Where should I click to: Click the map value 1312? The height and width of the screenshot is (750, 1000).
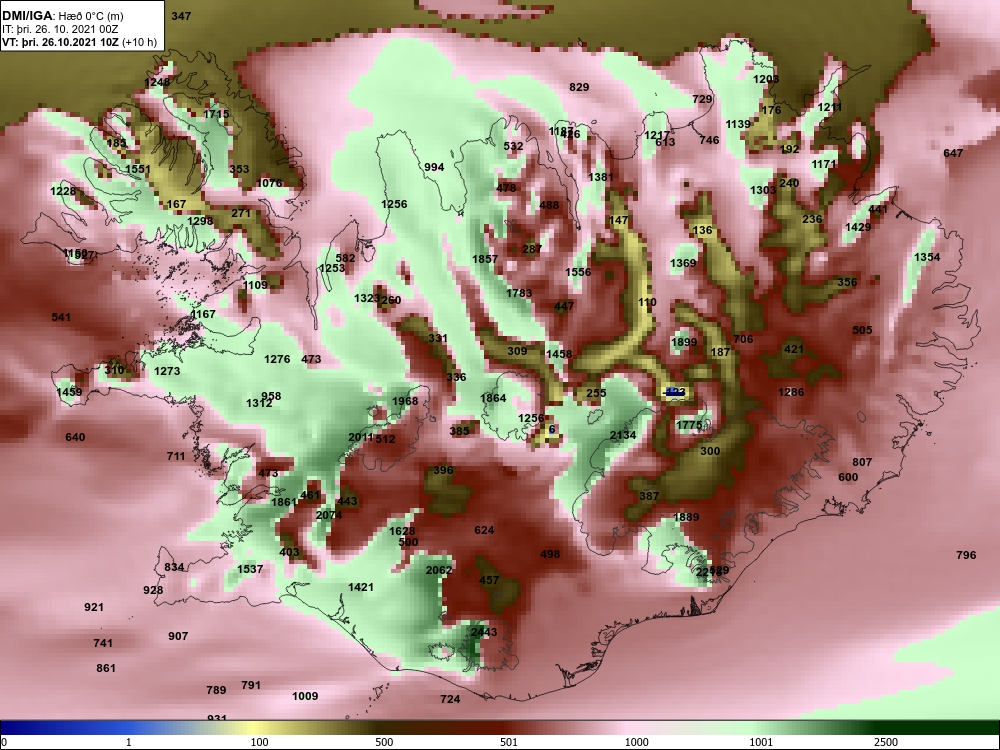click(259, 404)
